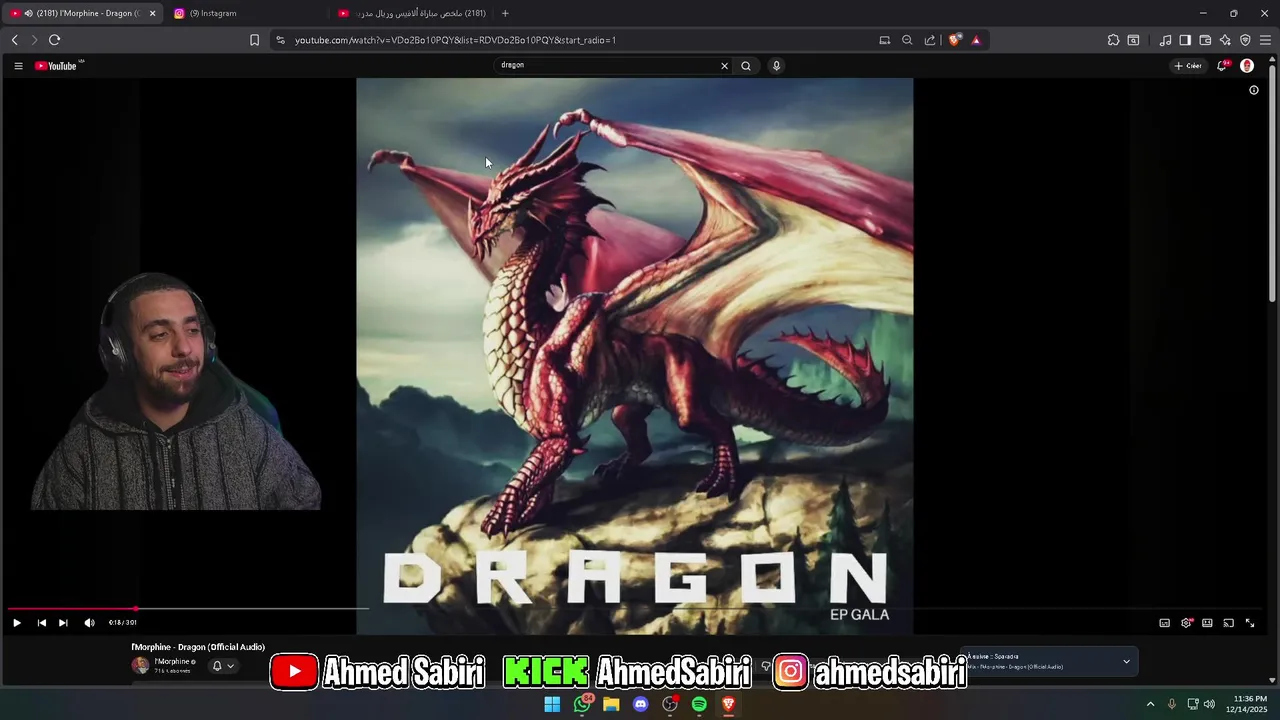Toggle theater mode in the player
The width and height of the screenshot is (1280, 720).
pyautogui.click(x=1207, y=623)
